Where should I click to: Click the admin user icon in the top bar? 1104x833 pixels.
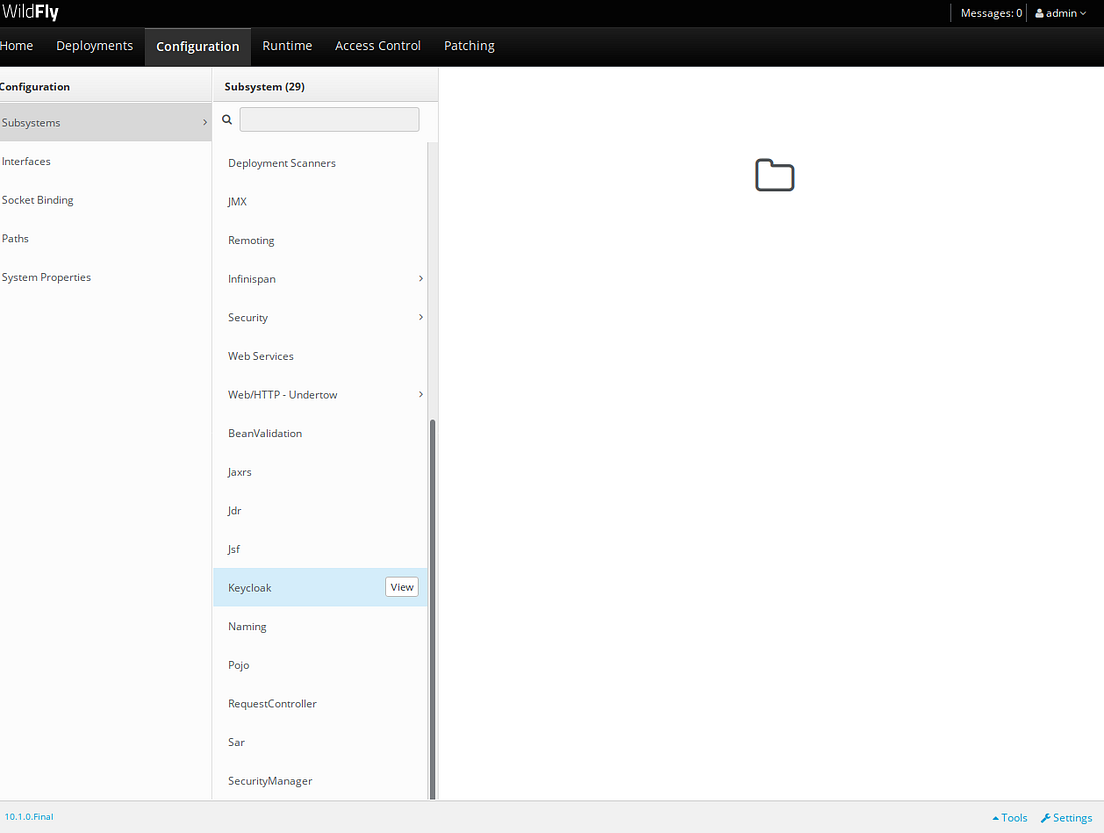pyautogui.click(x=1041, y=12)
